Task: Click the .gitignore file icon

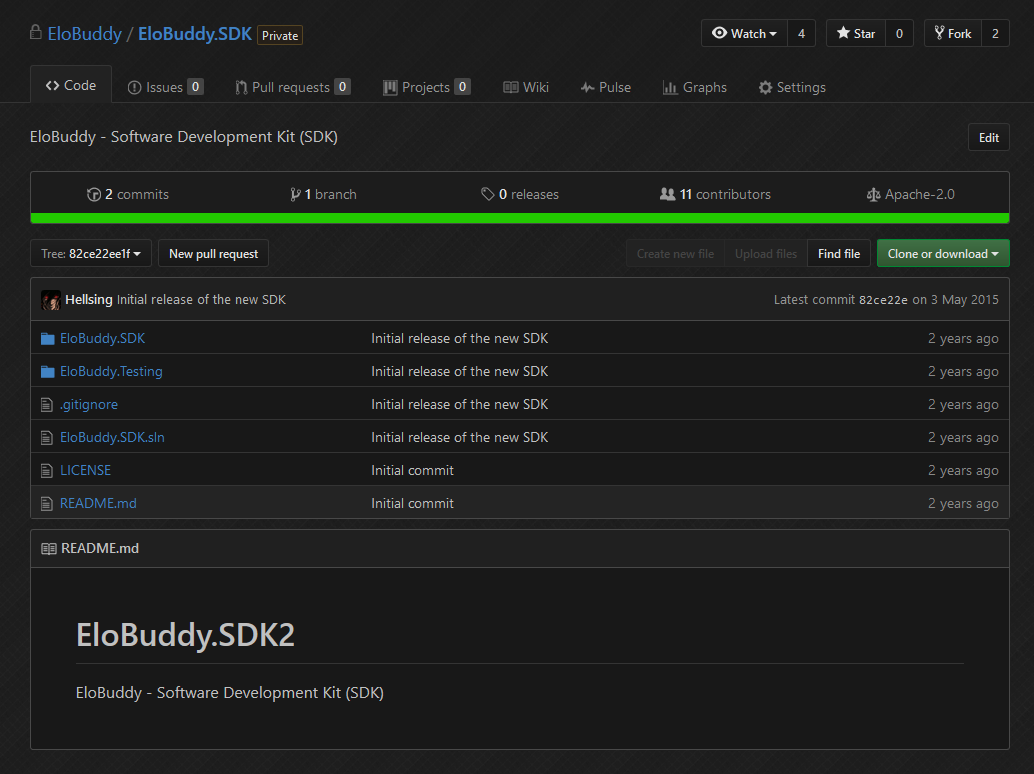Action: pyautogui.click(x=47, y=405)
